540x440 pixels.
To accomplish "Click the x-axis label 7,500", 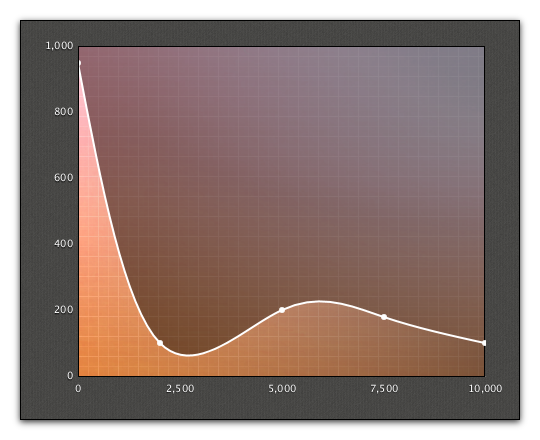I will click(x=384, y=389).
